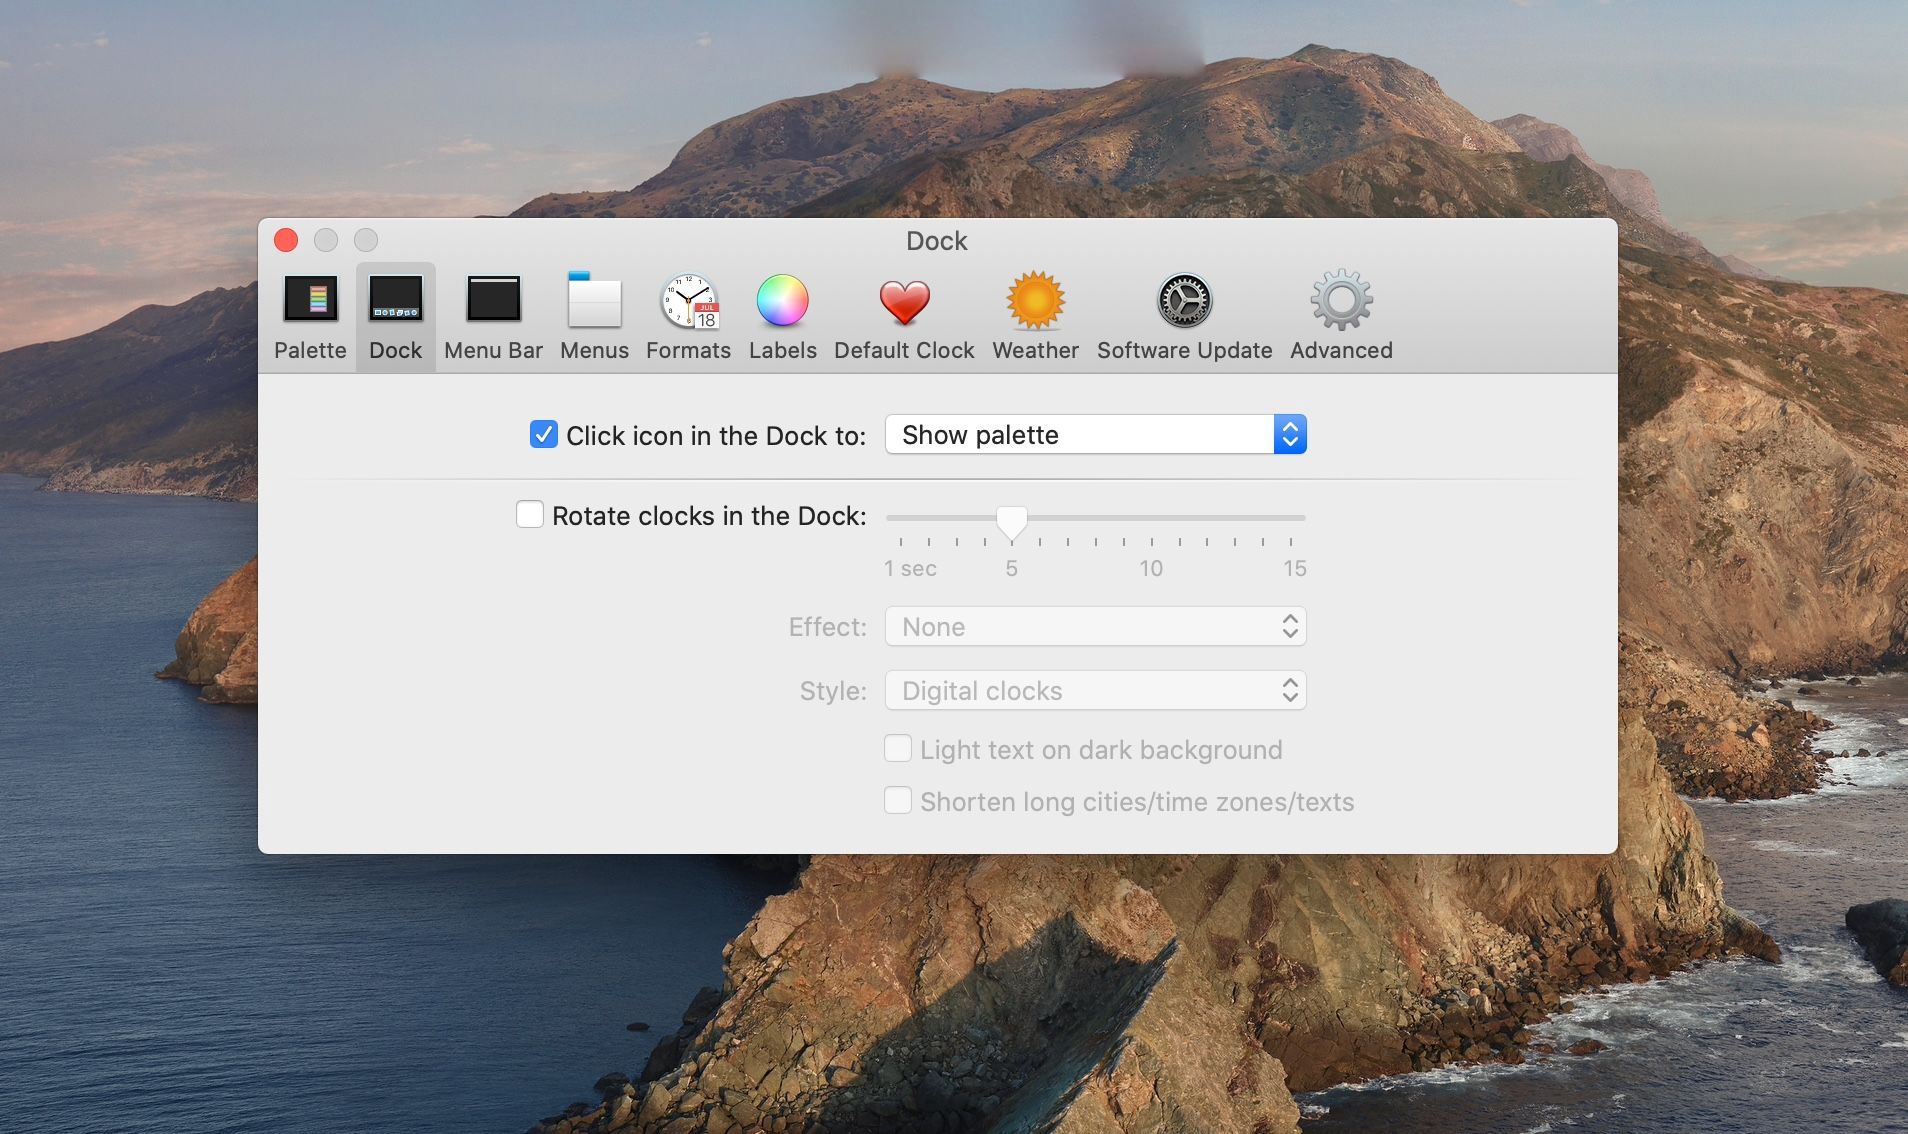Open the 'Show palette' dropdown
This screenshot has width=1908, height=1134.
pos(1094,434)
